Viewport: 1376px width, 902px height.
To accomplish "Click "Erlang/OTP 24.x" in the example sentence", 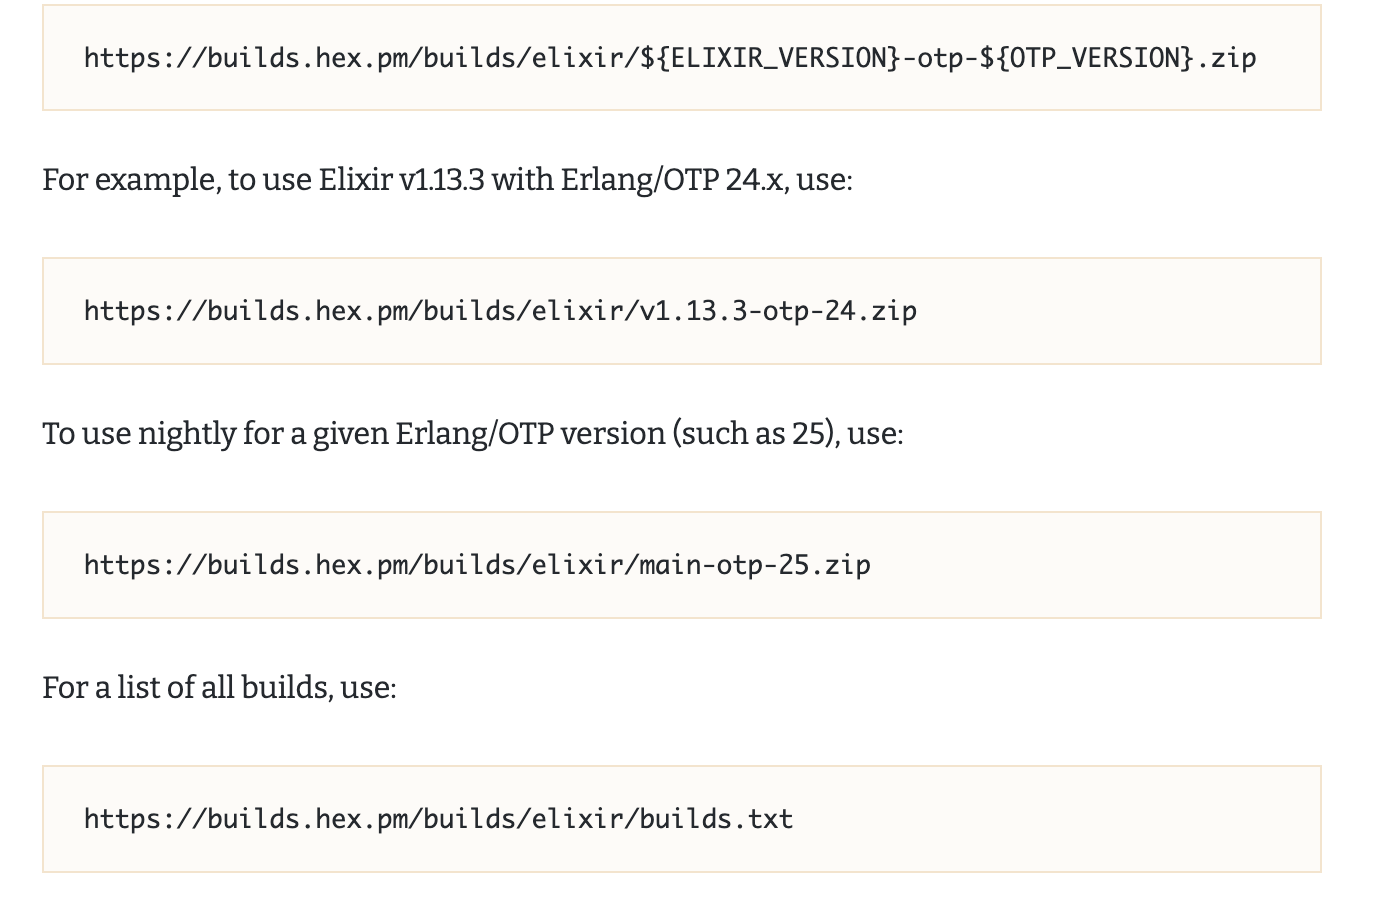I will point(672,180).
